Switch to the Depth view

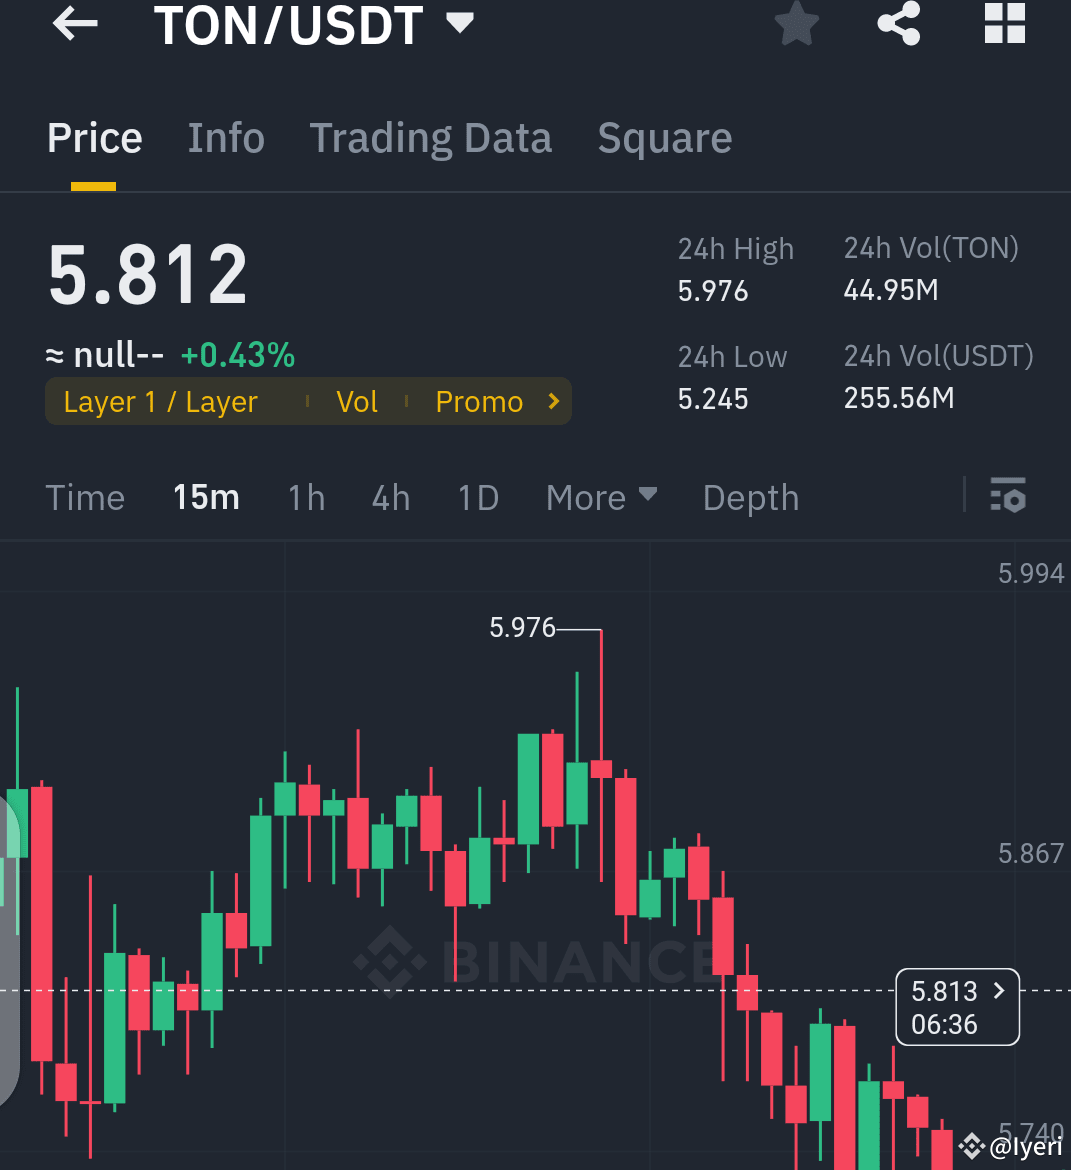point(750,497)
